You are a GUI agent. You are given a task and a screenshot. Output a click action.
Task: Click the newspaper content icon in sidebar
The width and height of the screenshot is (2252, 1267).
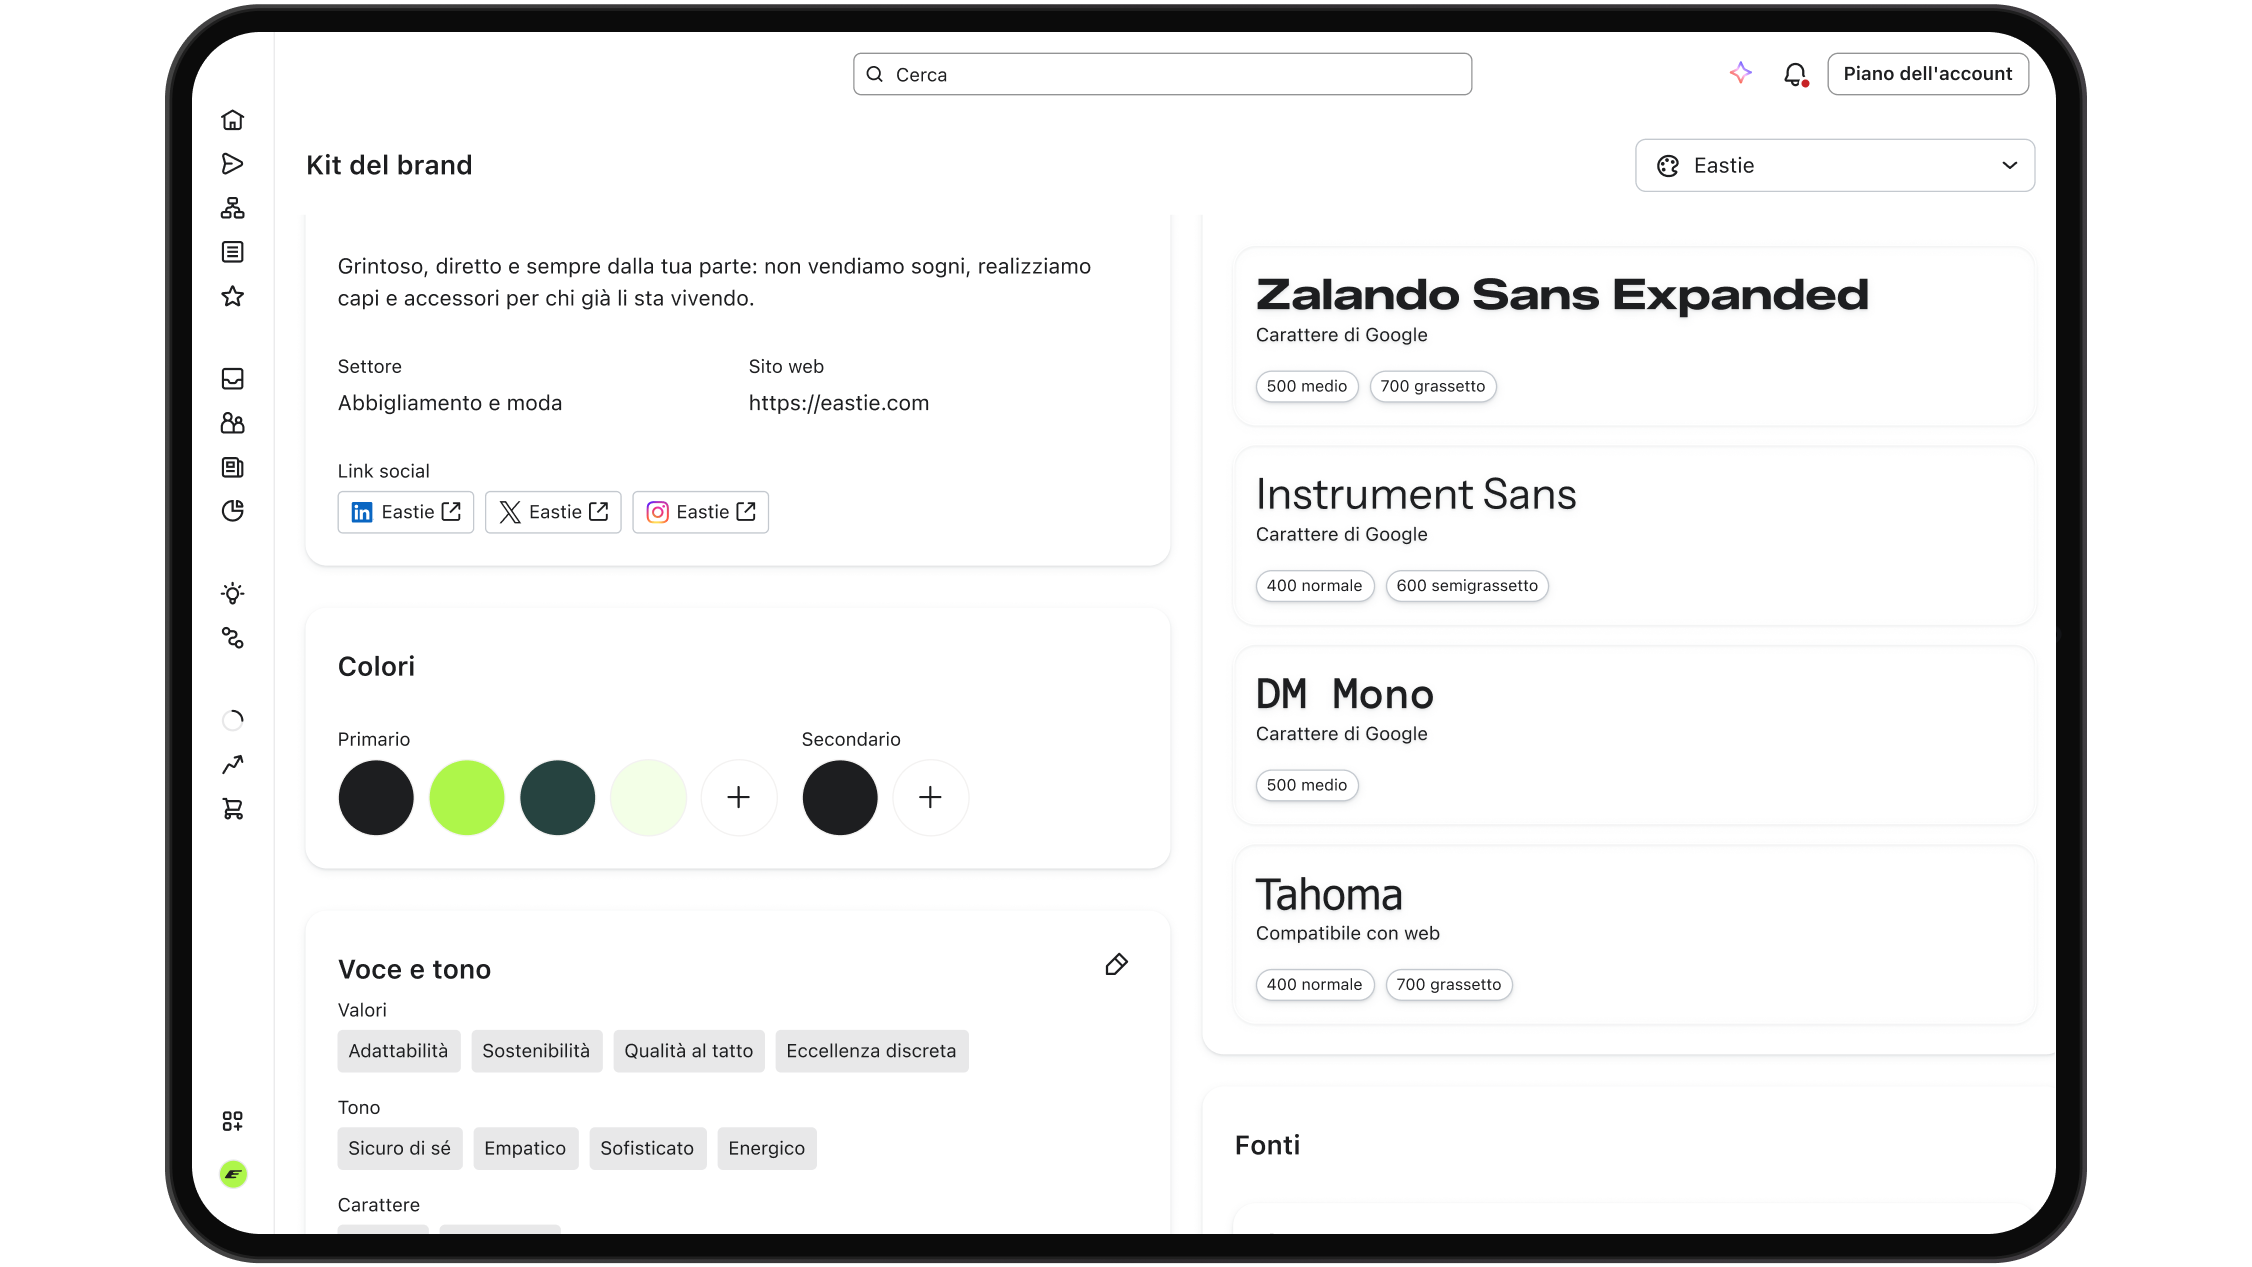(x=232, y=467)
